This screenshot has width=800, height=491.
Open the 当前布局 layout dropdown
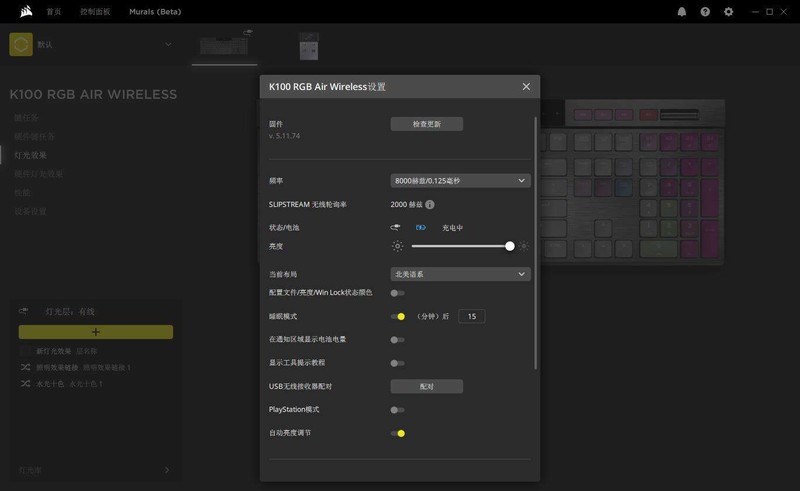click(460, 275)
